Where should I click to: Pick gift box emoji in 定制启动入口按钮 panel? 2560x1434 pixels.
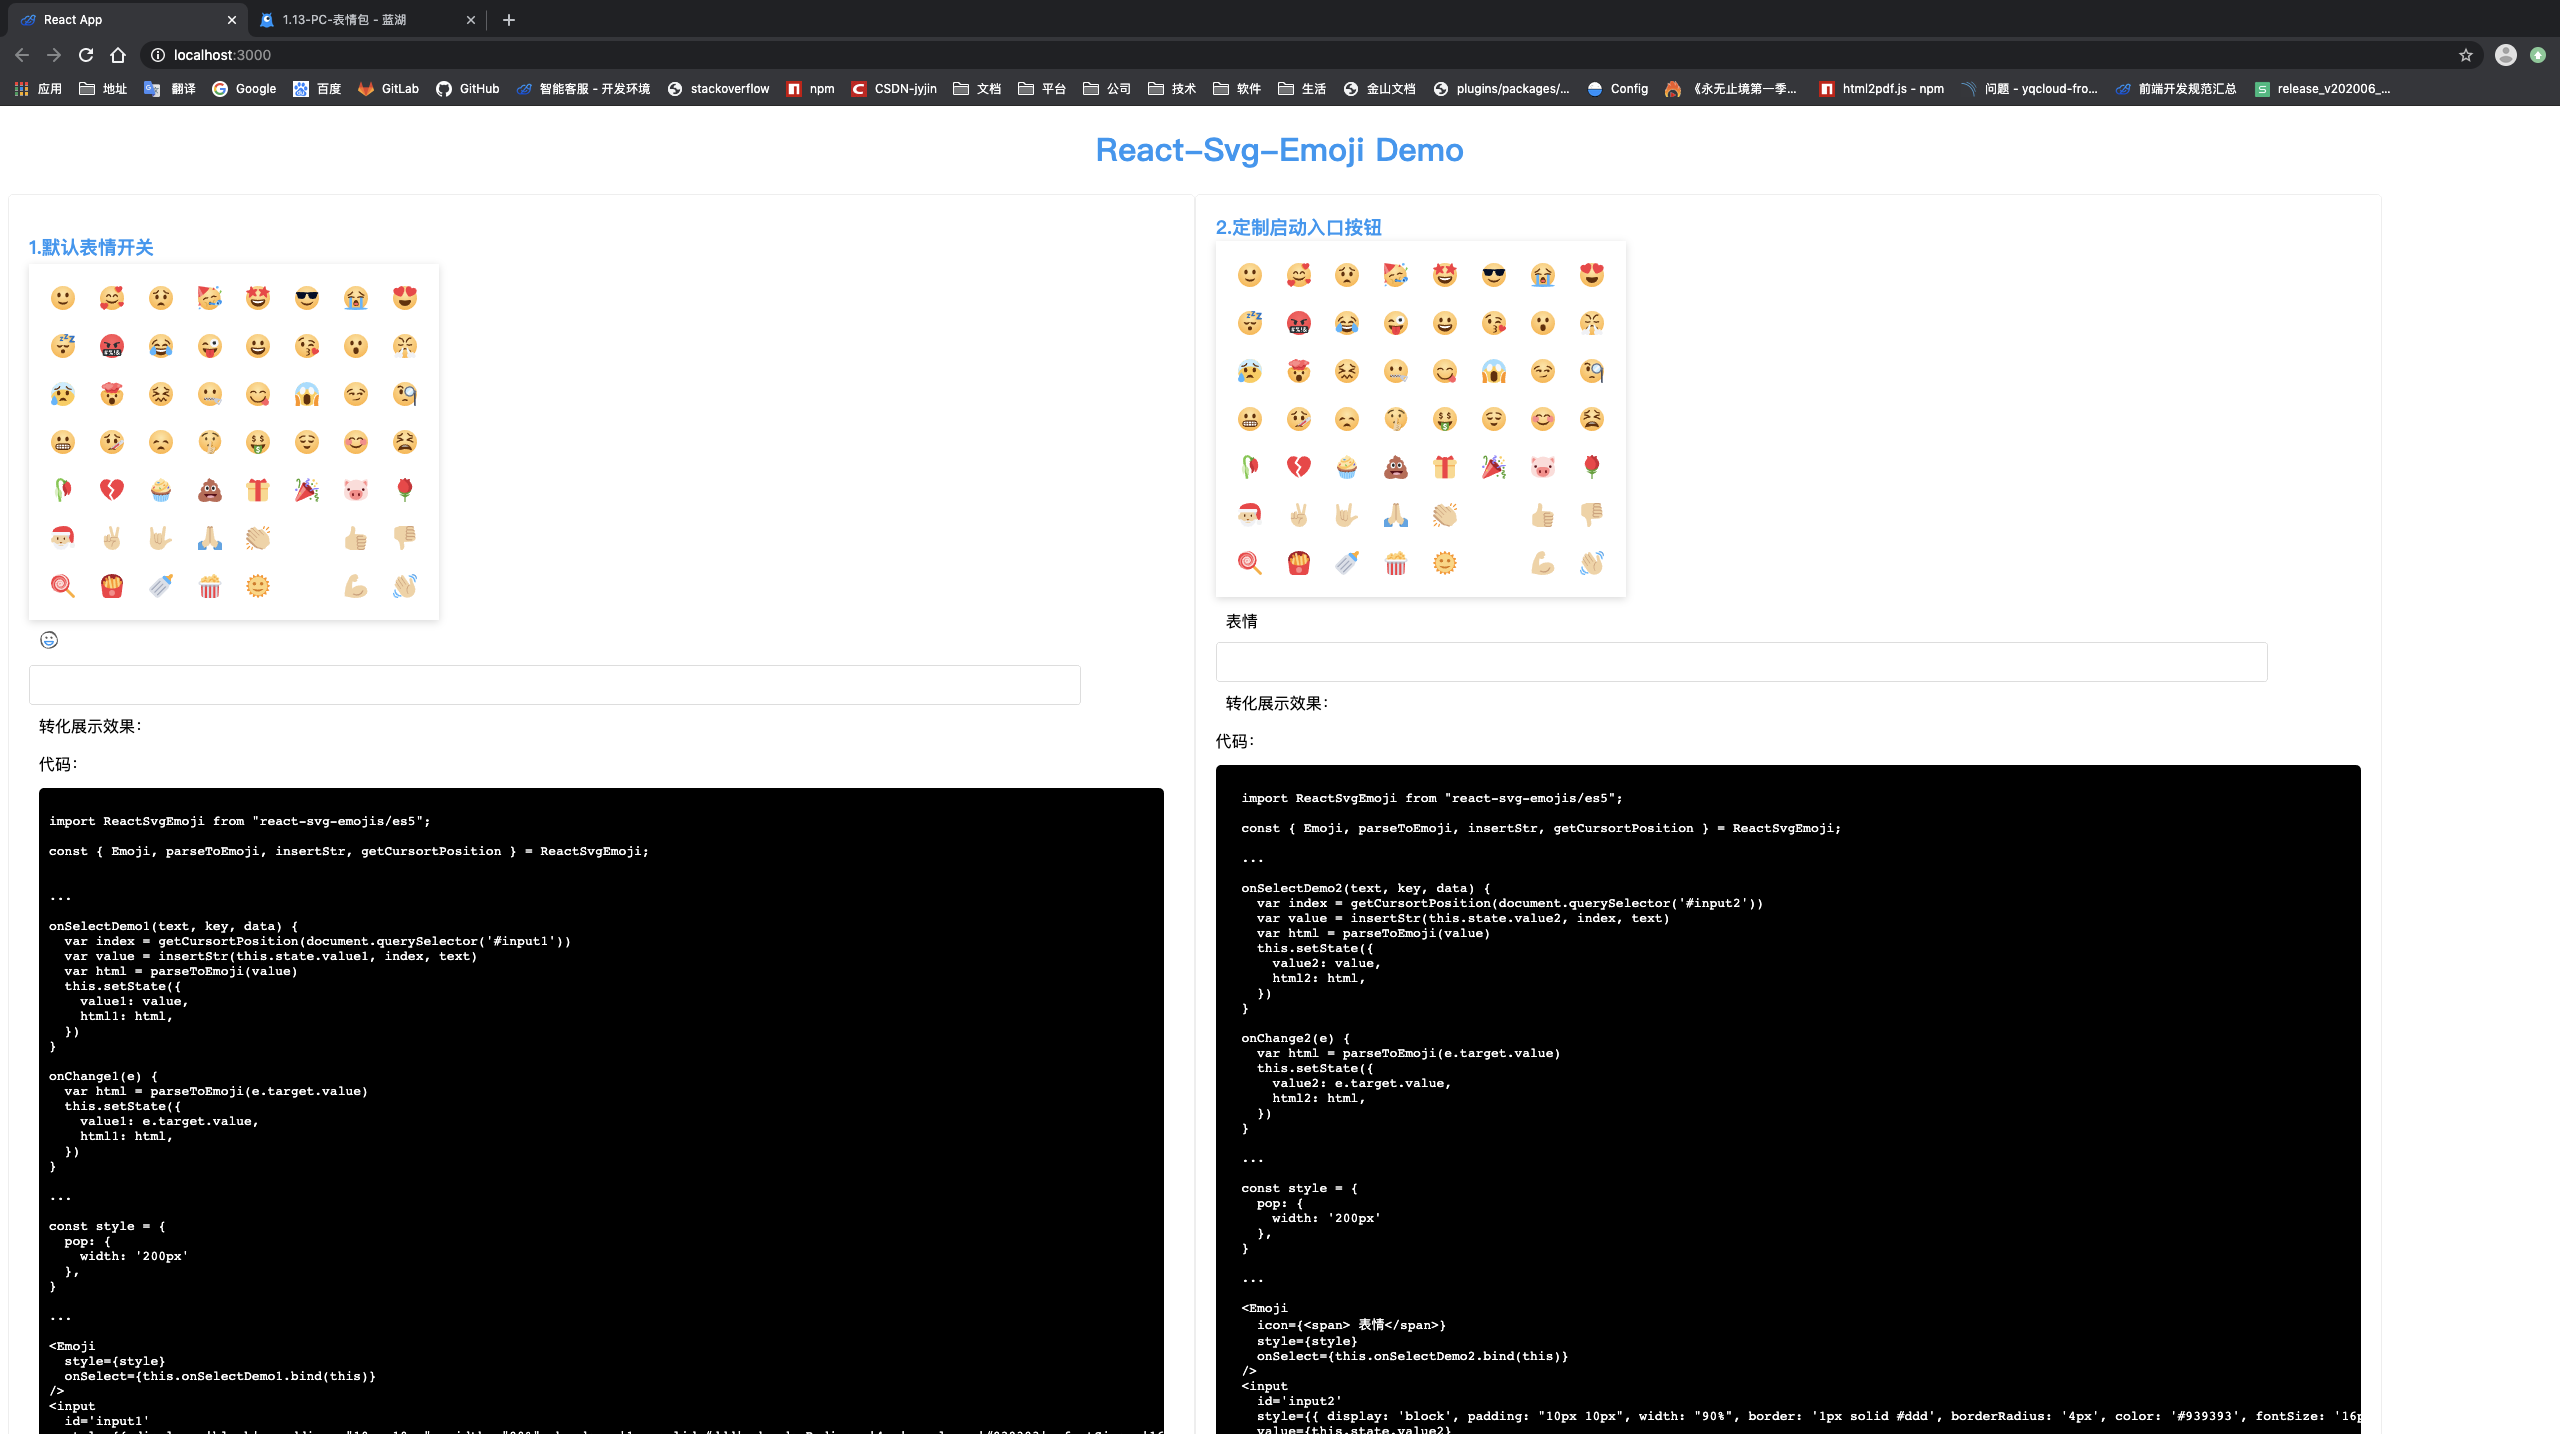pyautogui.click(x=1444, y=467)
